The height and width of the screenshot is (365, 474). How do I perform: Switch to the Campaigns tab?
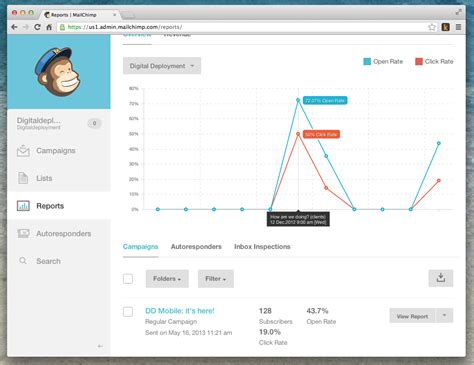click(140, 247)
